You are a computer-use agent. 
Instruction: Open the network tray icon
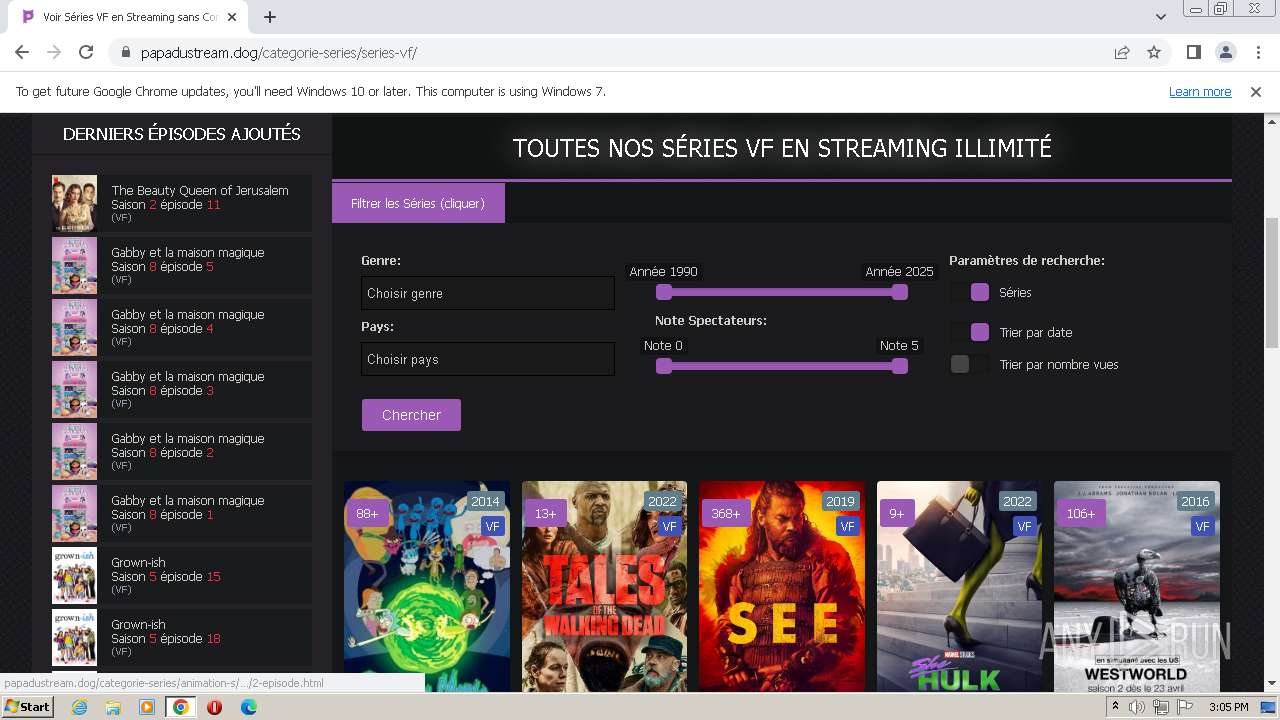click(1161, 707)
